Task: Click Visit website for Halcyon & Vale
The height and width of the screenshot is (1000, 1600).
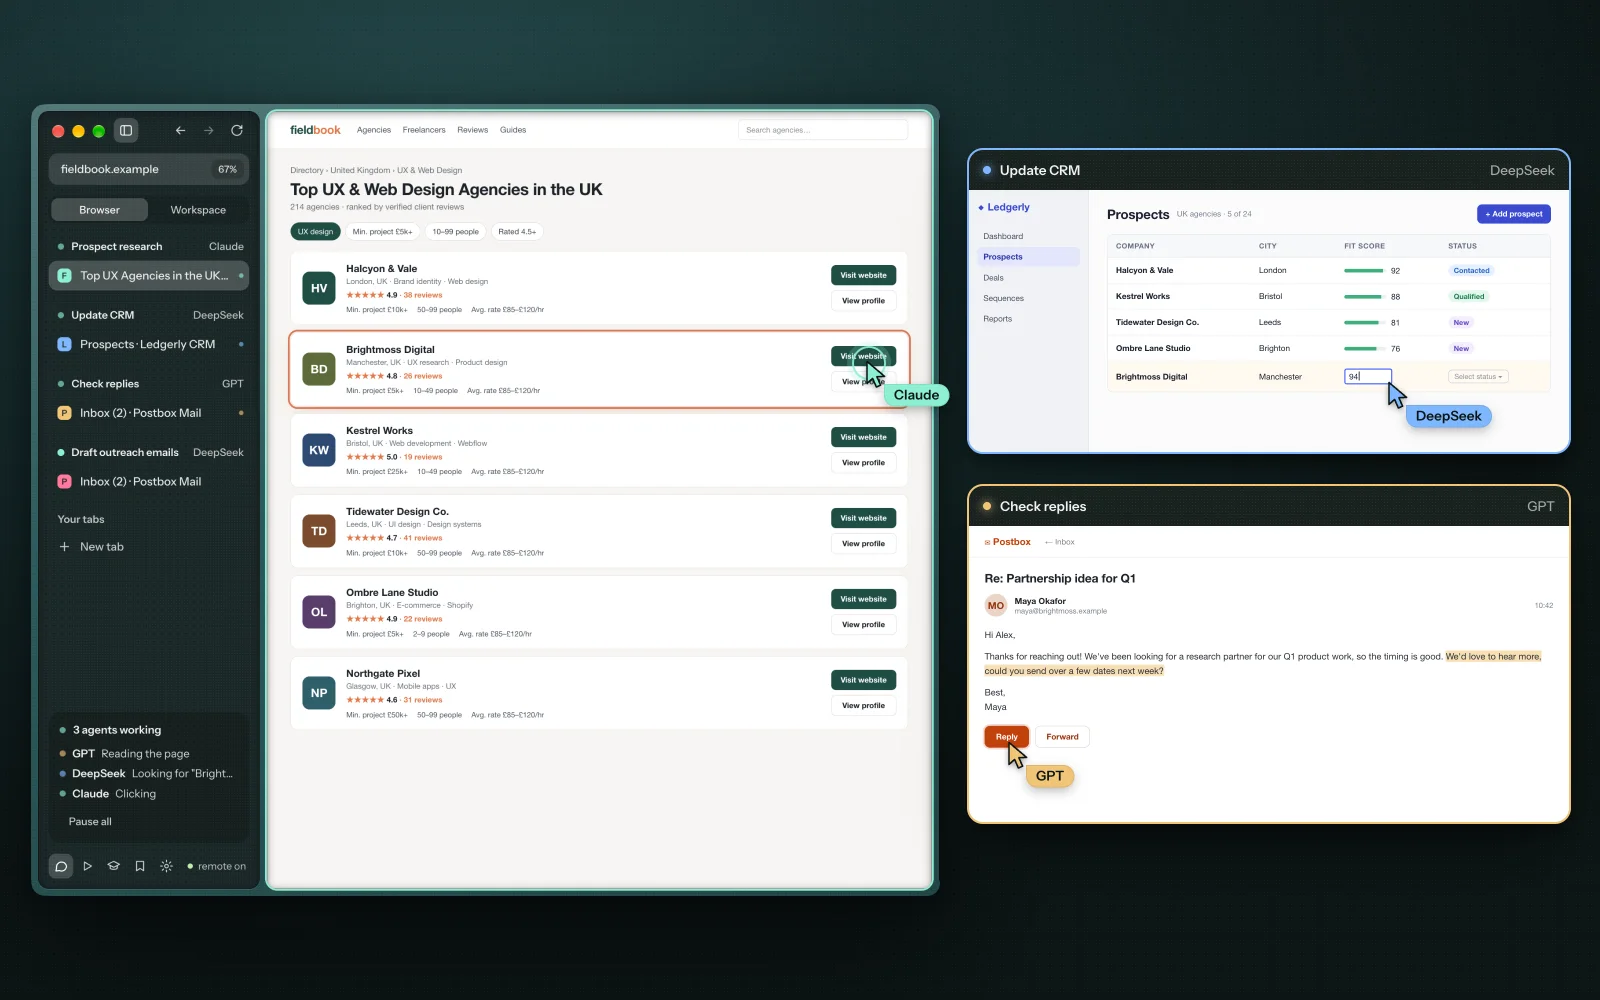Action: 863,275
